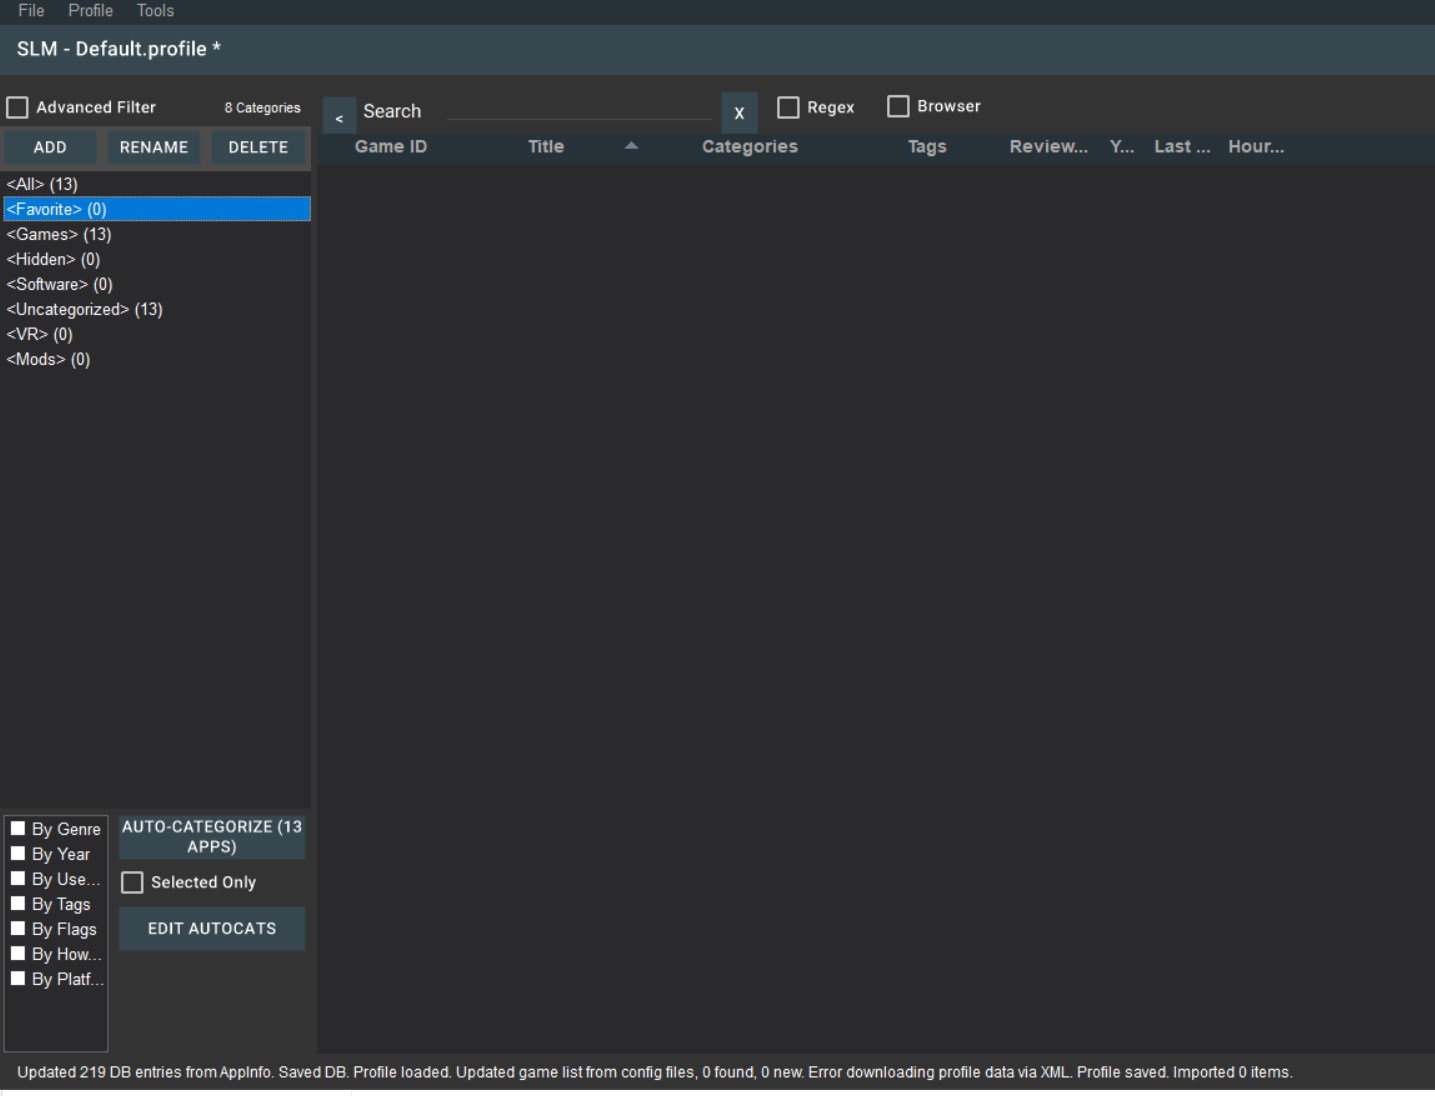Sort by the Tags column header
Viewport: 1435px width, 1096px height.
(x=927, y=147)
